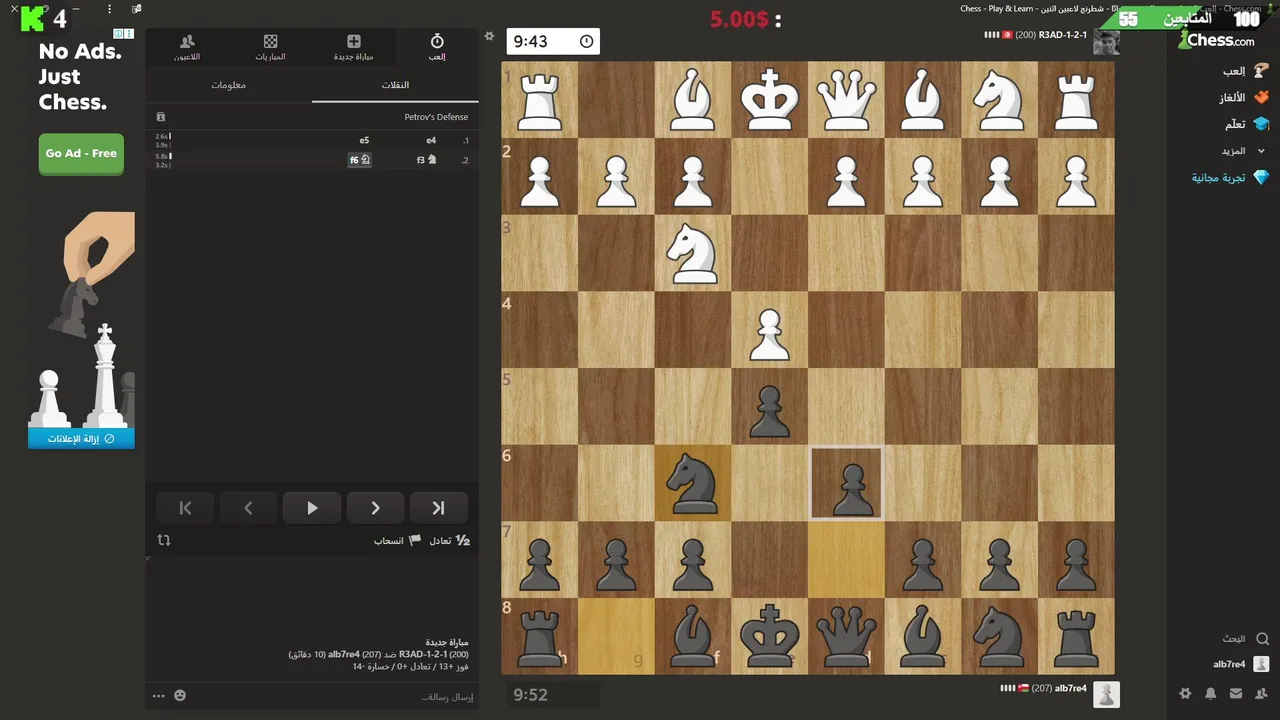Go to the next move
The height and width of the screenshot is (720, 1280).
[375, 508]
